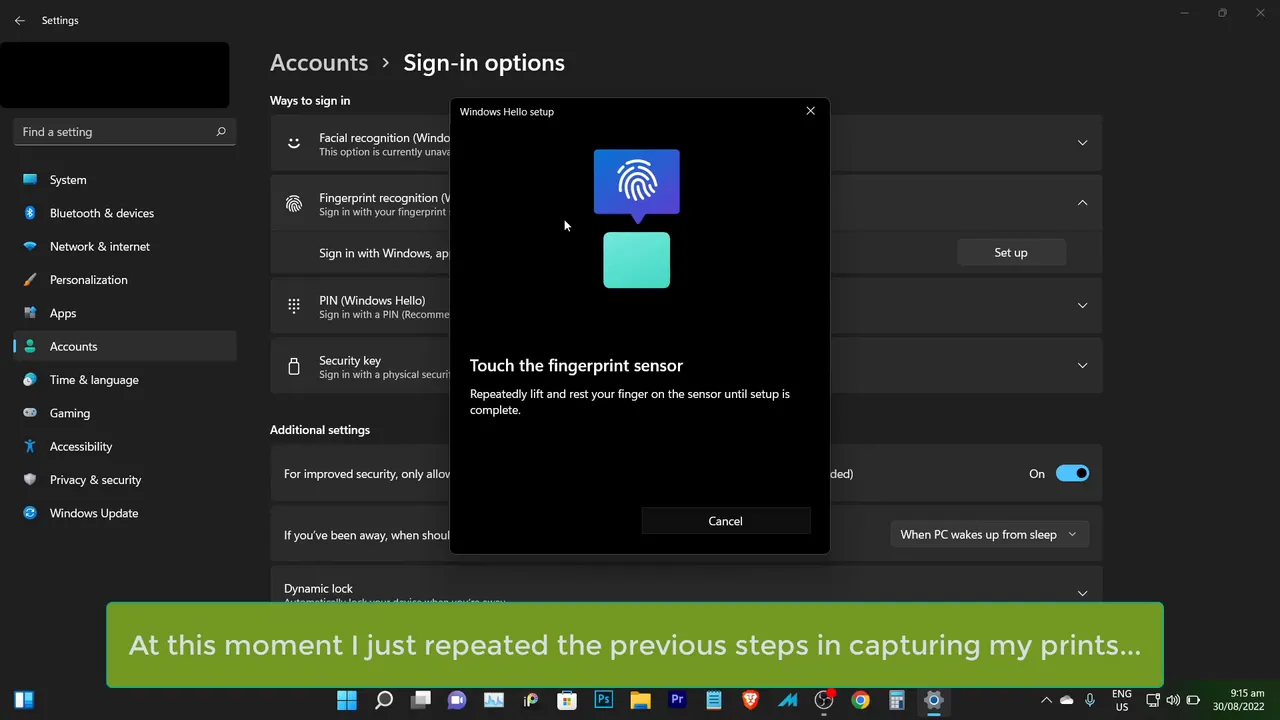The image size is (1280, 720).
Task: Open Widgets panel on taskbar
Action: coord(24,700)
